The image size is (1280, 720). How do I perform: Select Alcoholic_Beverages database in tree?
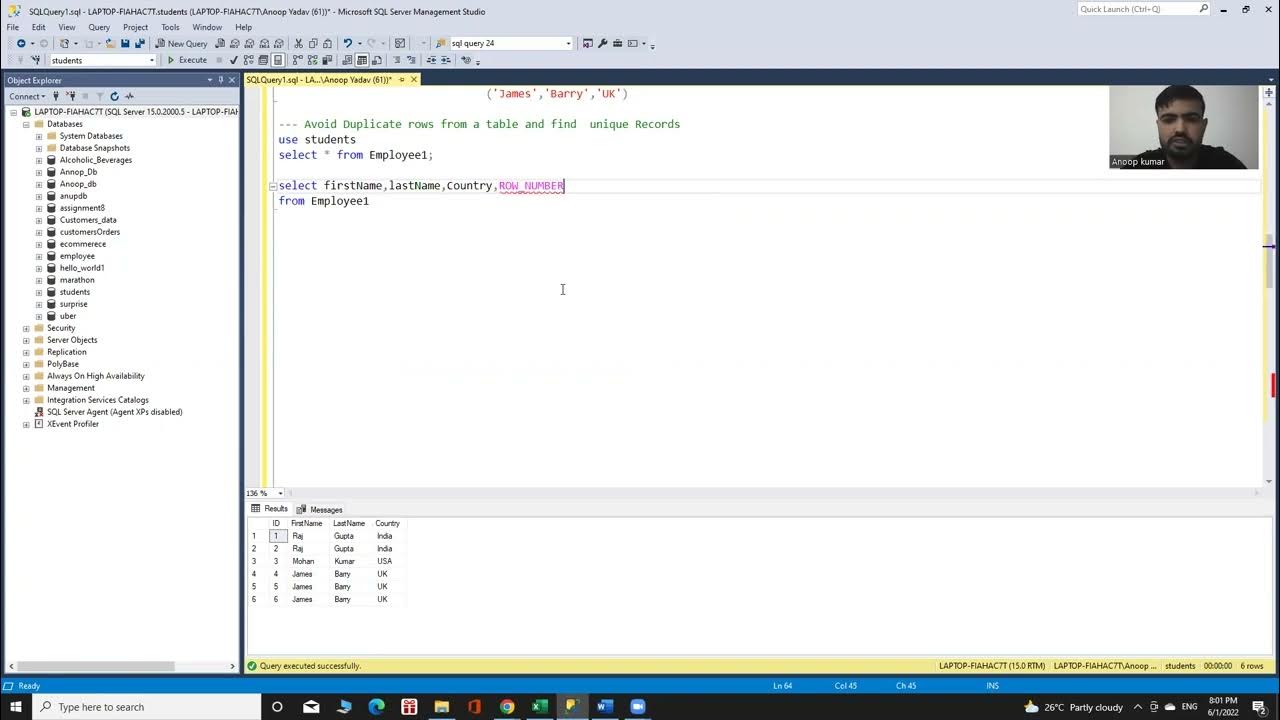(x=95, y=160)
